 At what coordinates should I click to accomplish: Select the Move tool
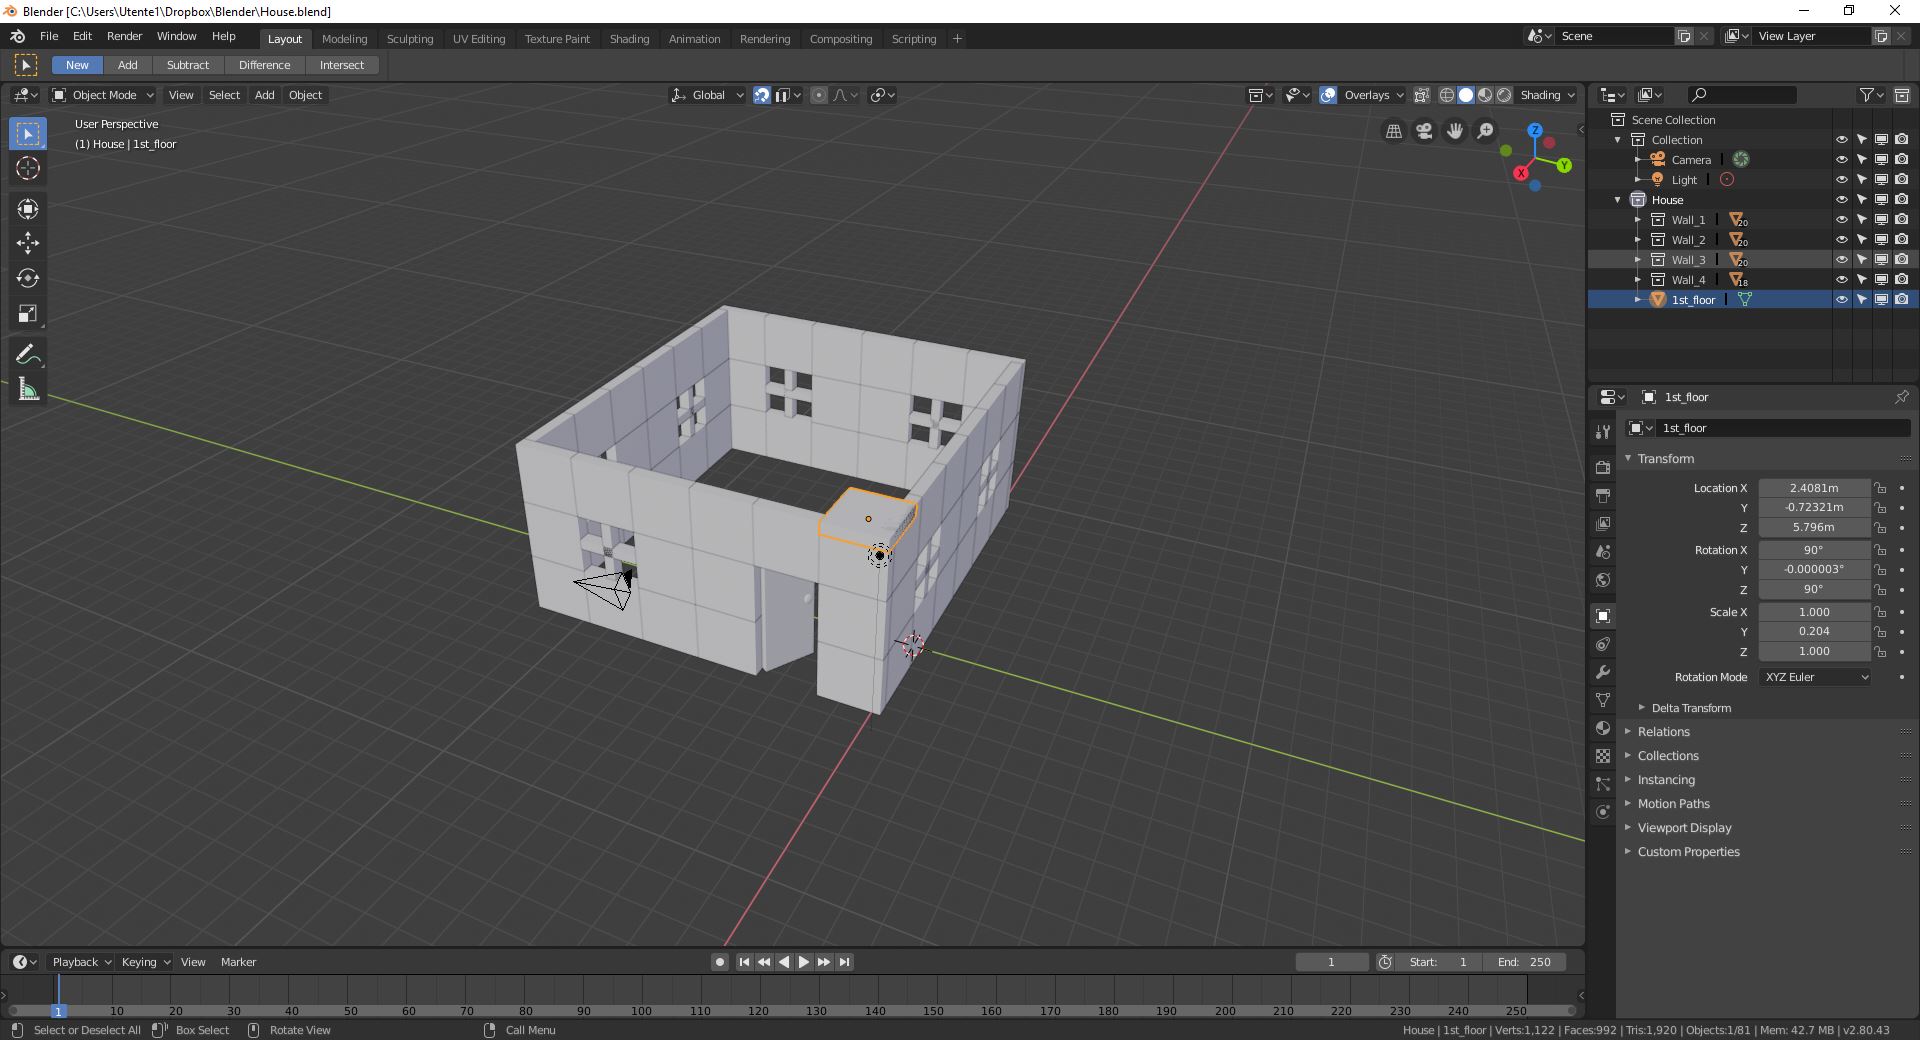pos(27,242)
